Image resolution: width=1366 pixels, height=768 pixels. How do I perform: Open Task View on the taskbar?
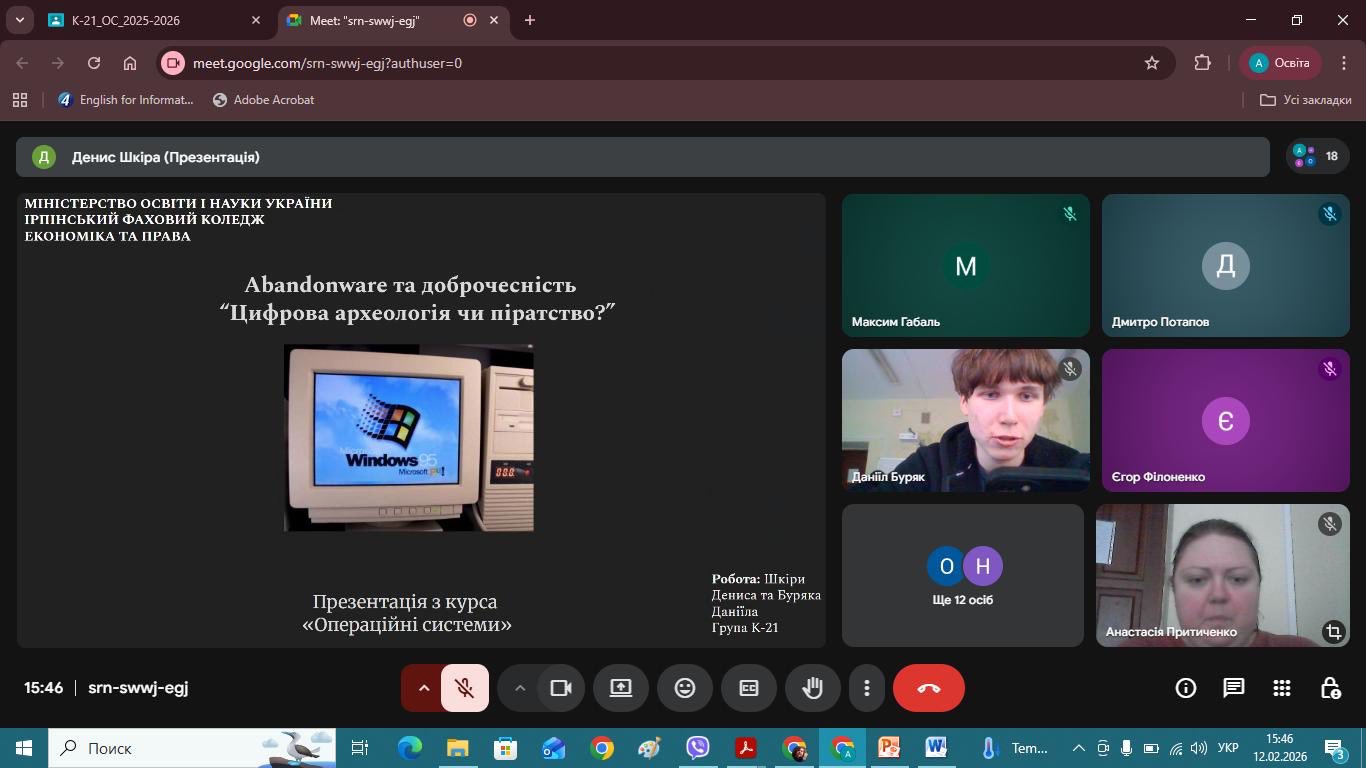360,748
